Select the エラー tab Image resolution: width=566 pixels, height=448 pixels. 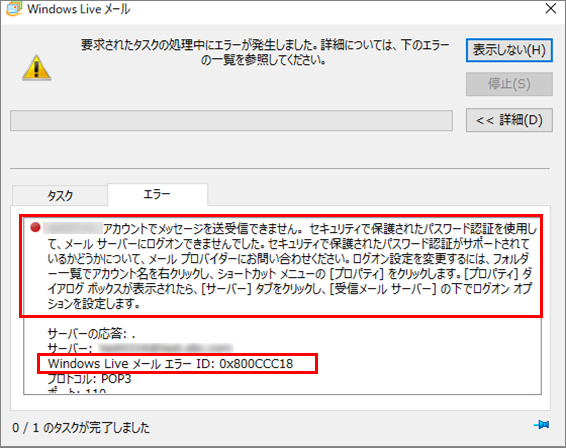coord(157,195)
